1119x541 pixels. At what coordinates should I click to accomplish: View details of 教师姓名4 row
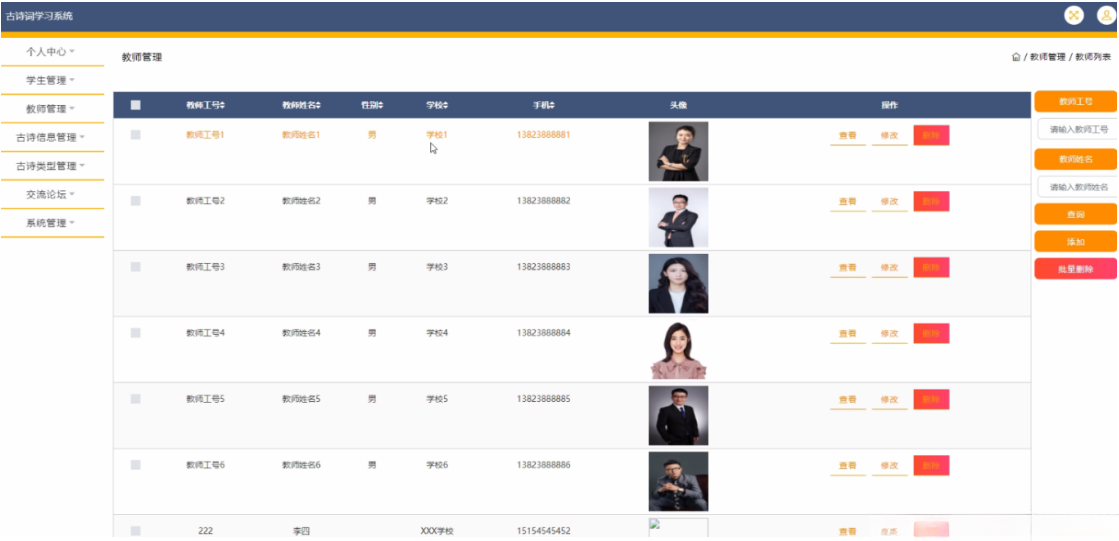click(x=848, y=334)
